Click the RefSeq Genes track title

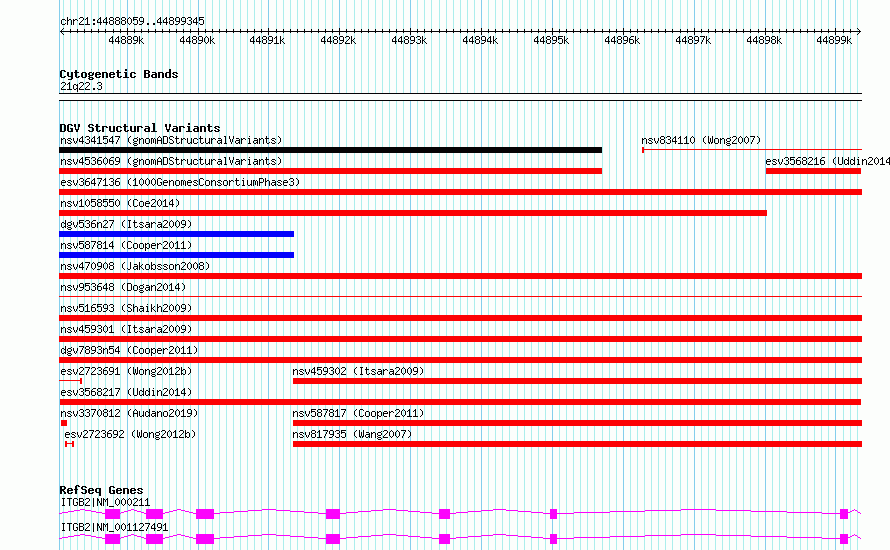click(101, 490)
